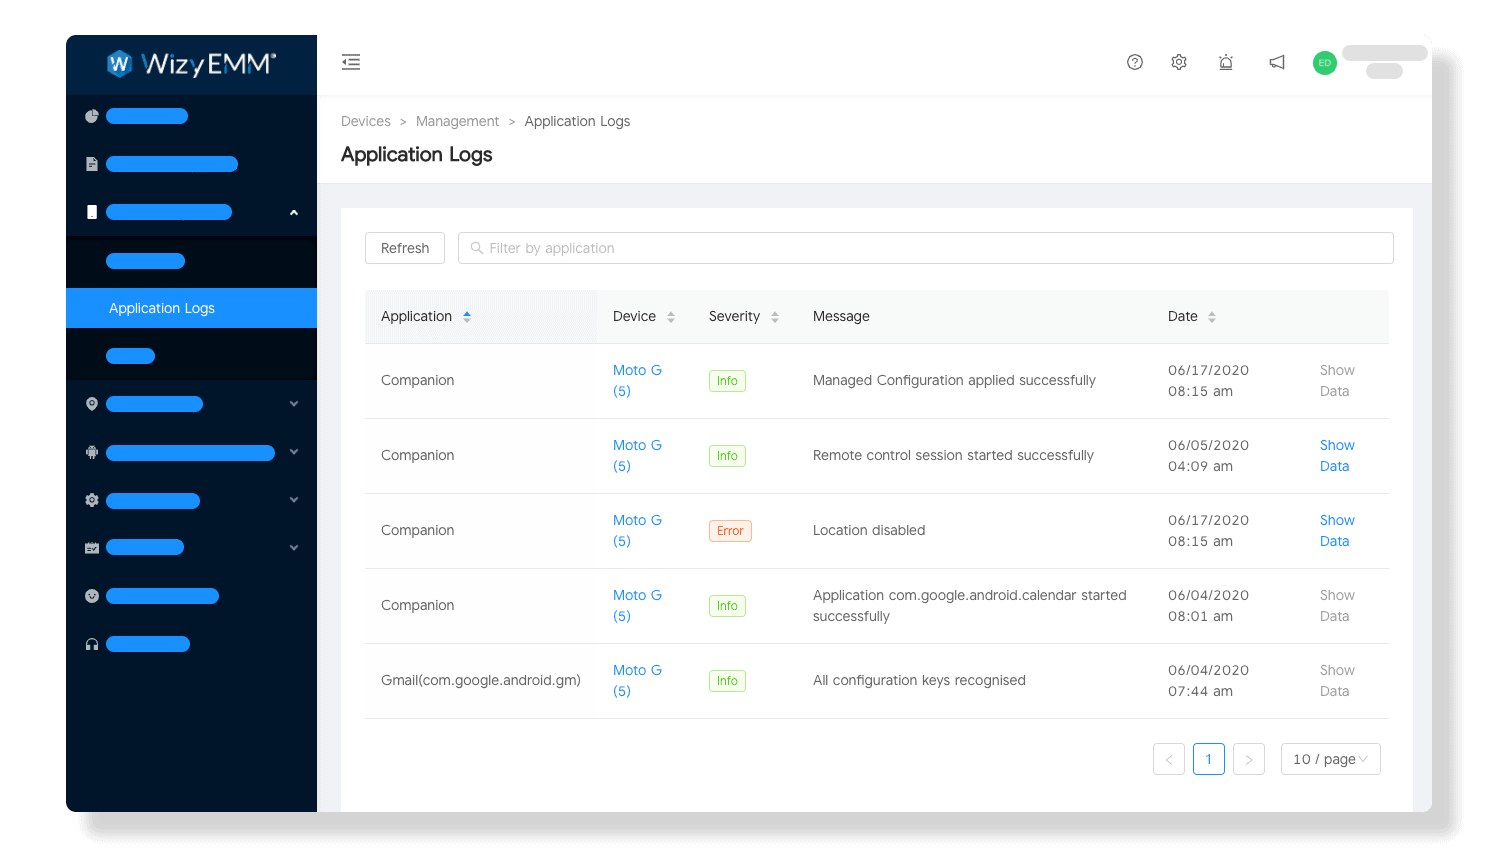1500x850 pixels.
Task: Click the Refresh button
Action: click(x=404, y=247)
